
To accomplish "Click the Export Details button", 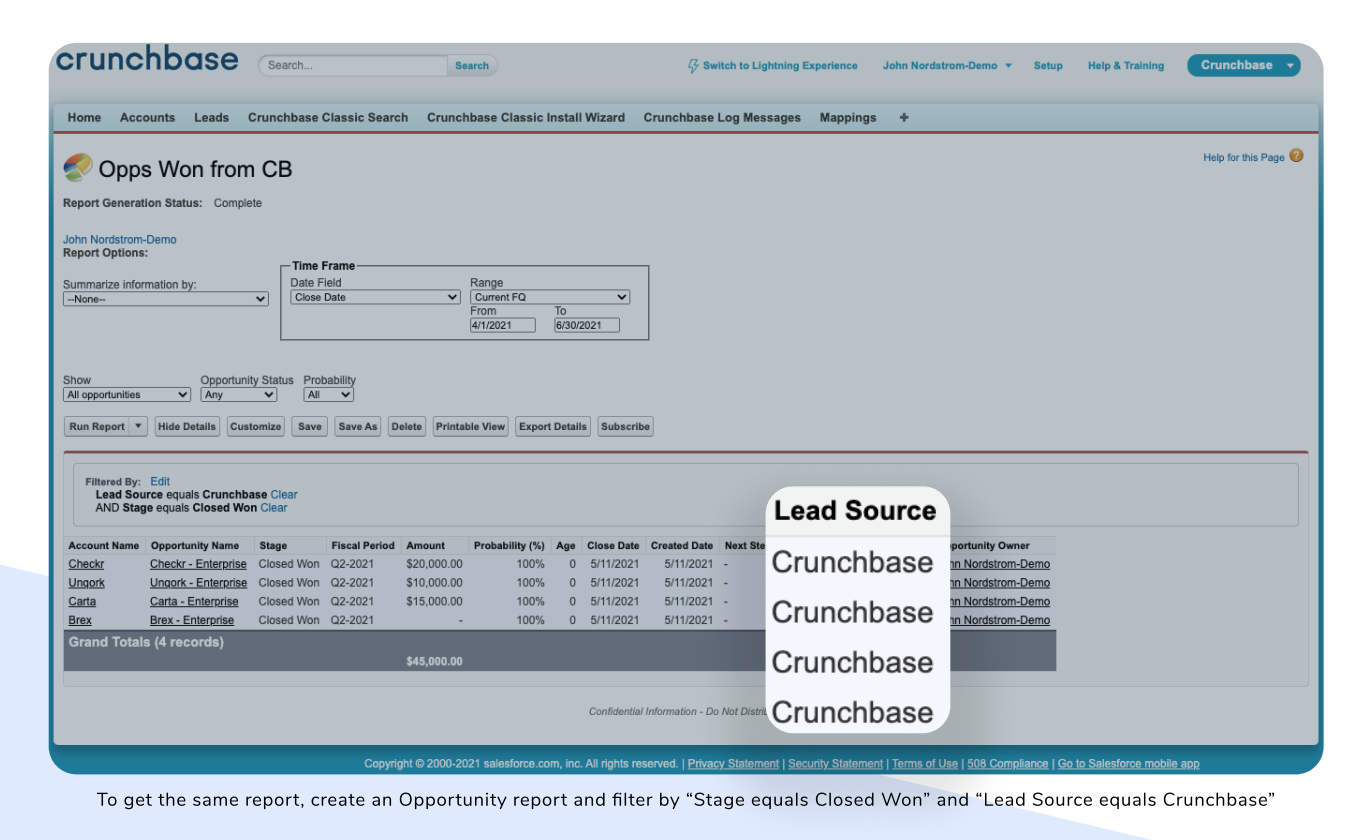I will [552, 426].
